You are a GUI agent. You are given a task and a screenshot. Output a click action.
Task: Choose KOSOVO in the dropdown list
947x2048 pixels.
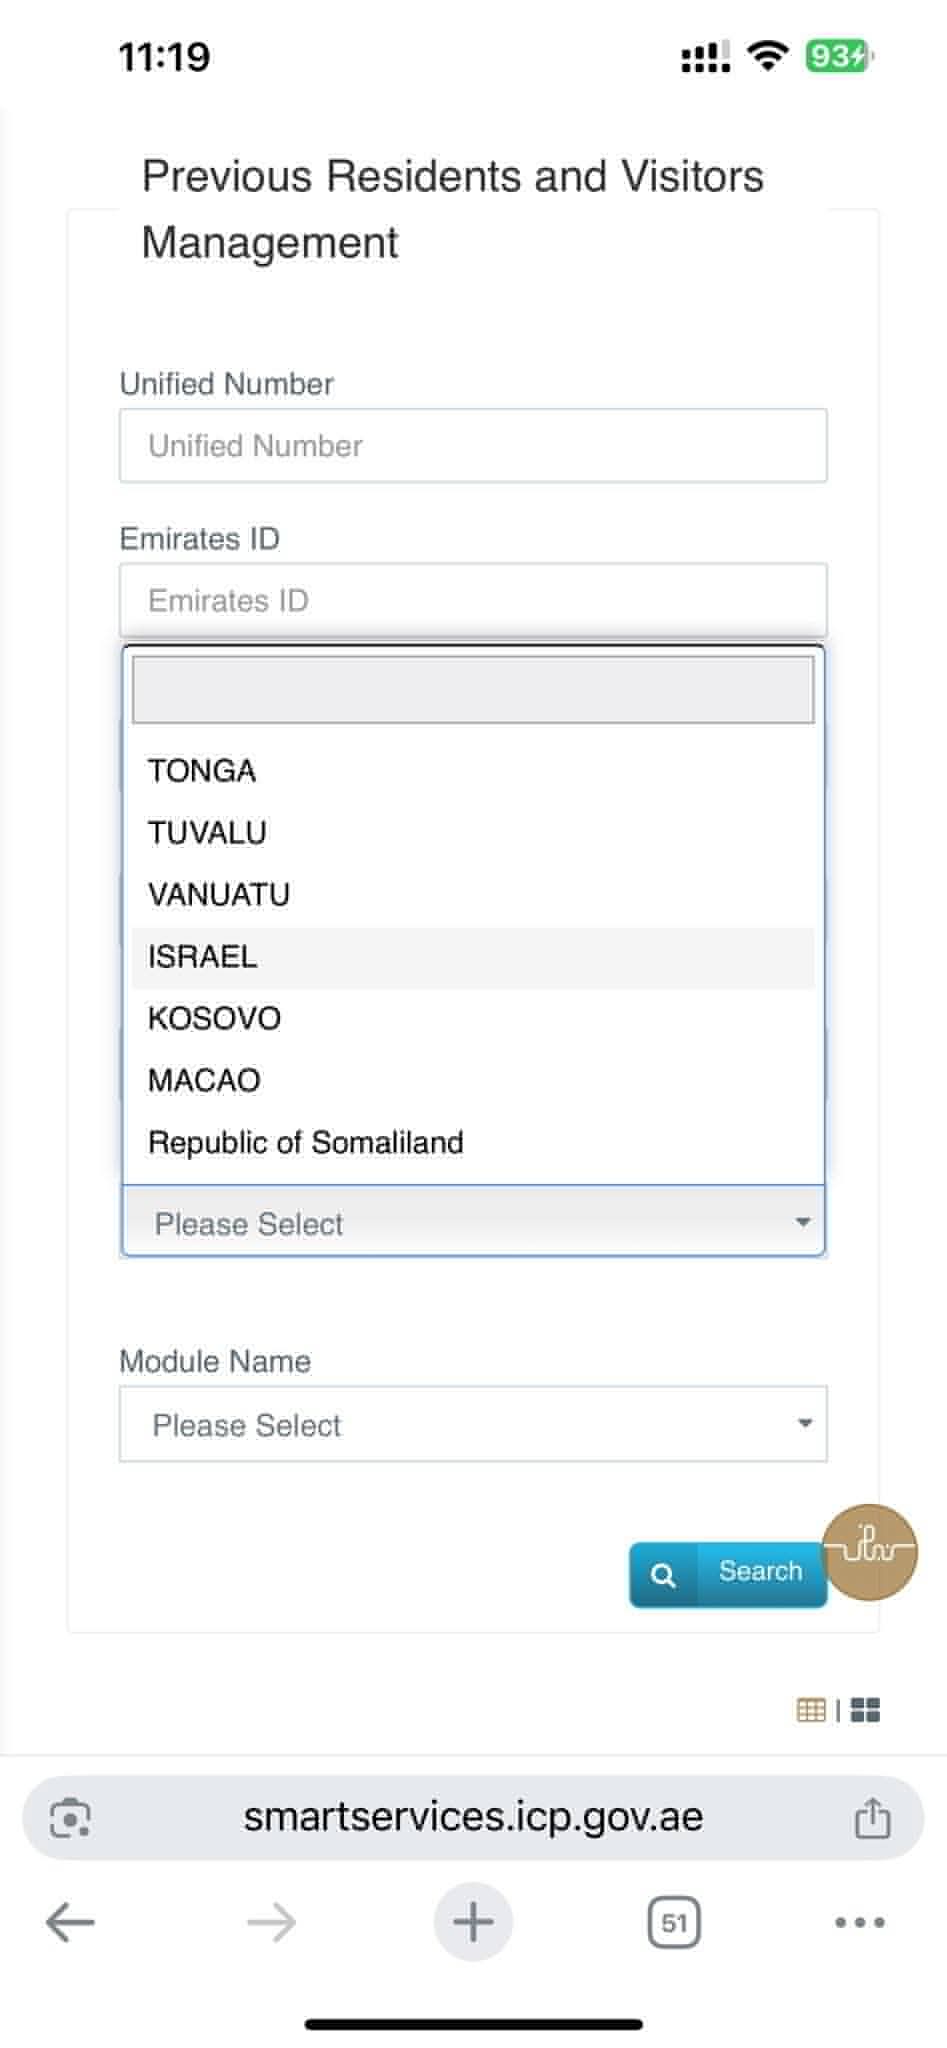[214, 1019]
